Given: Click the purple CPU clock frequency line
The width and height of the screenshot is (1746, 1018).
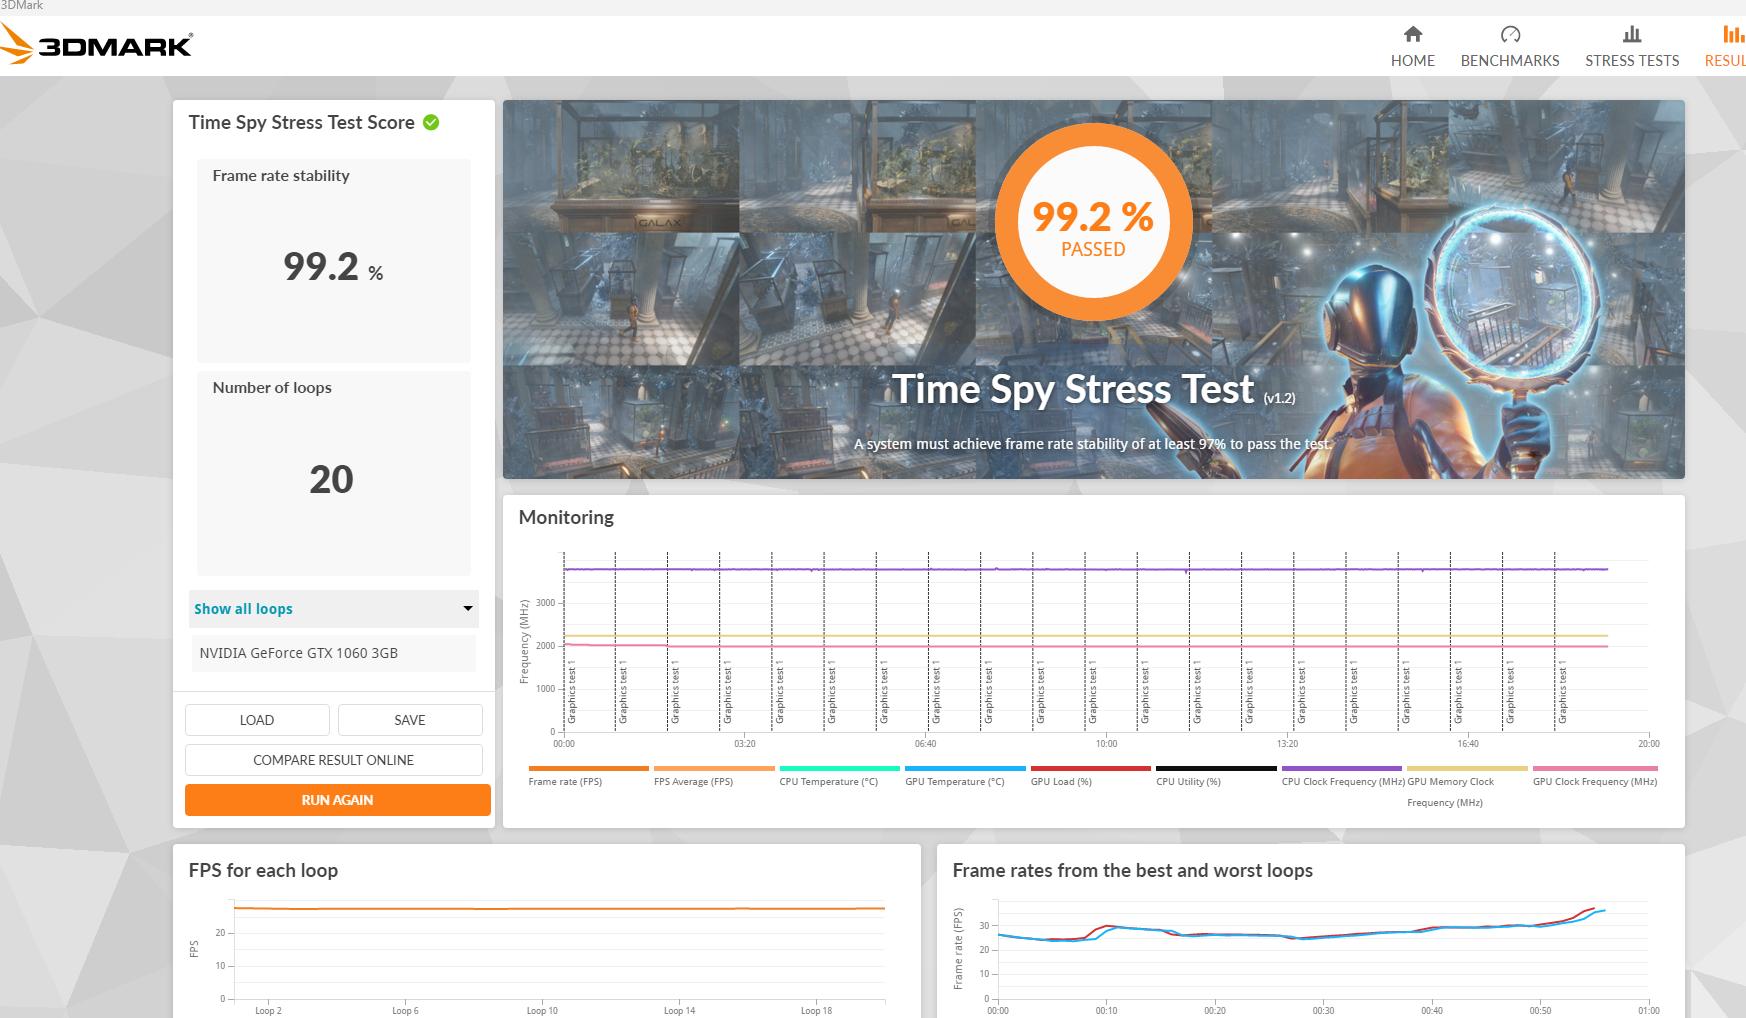Looking at the screenshot, I should click(x=1086, y=569).
